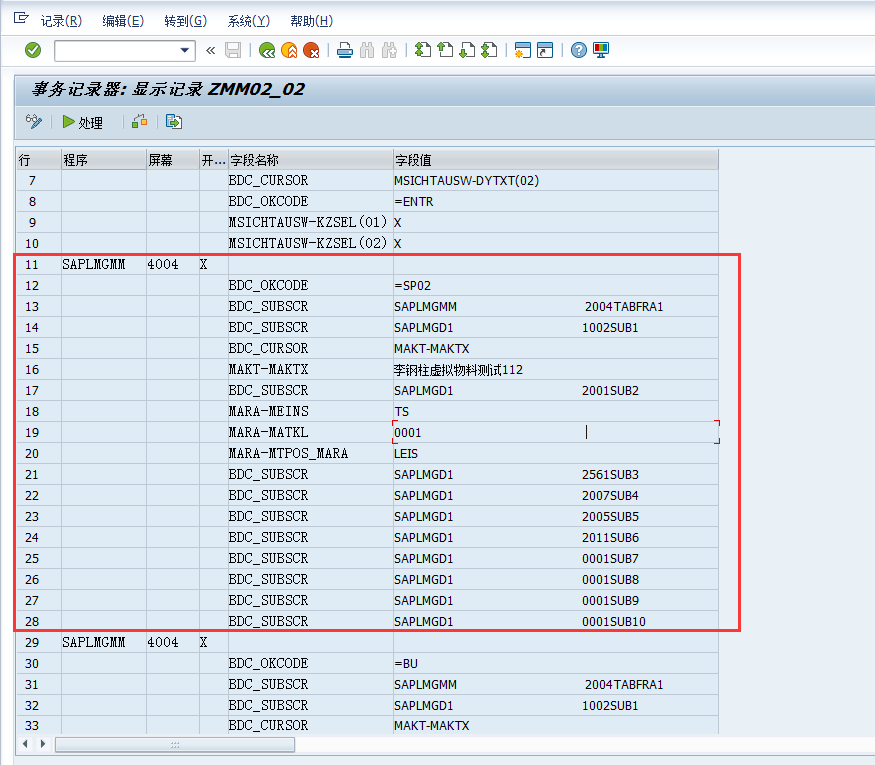Click the display/change glasses-pencil icon
This screenshot has width=875, height=765.
(33, 122)
